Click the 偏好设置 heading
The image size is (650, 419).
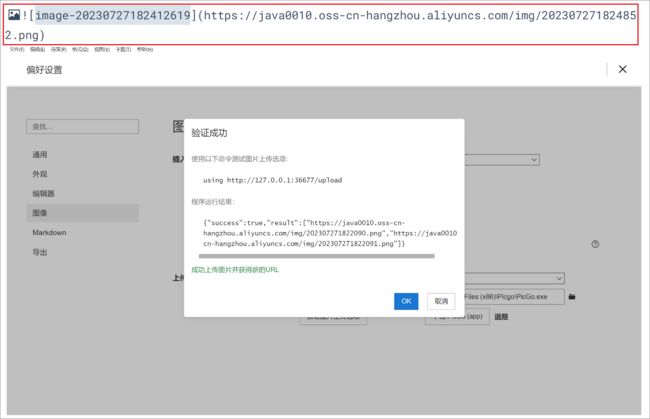[44, 70]
